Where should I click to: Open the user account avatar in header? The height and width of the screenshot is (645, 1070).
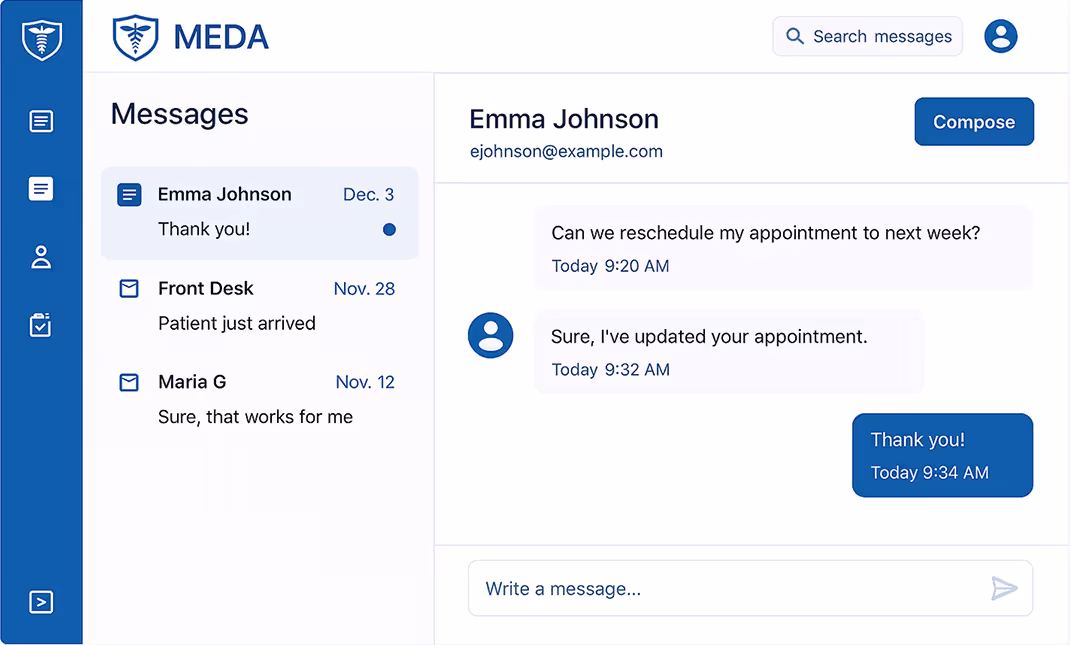tap(1000, 36)
